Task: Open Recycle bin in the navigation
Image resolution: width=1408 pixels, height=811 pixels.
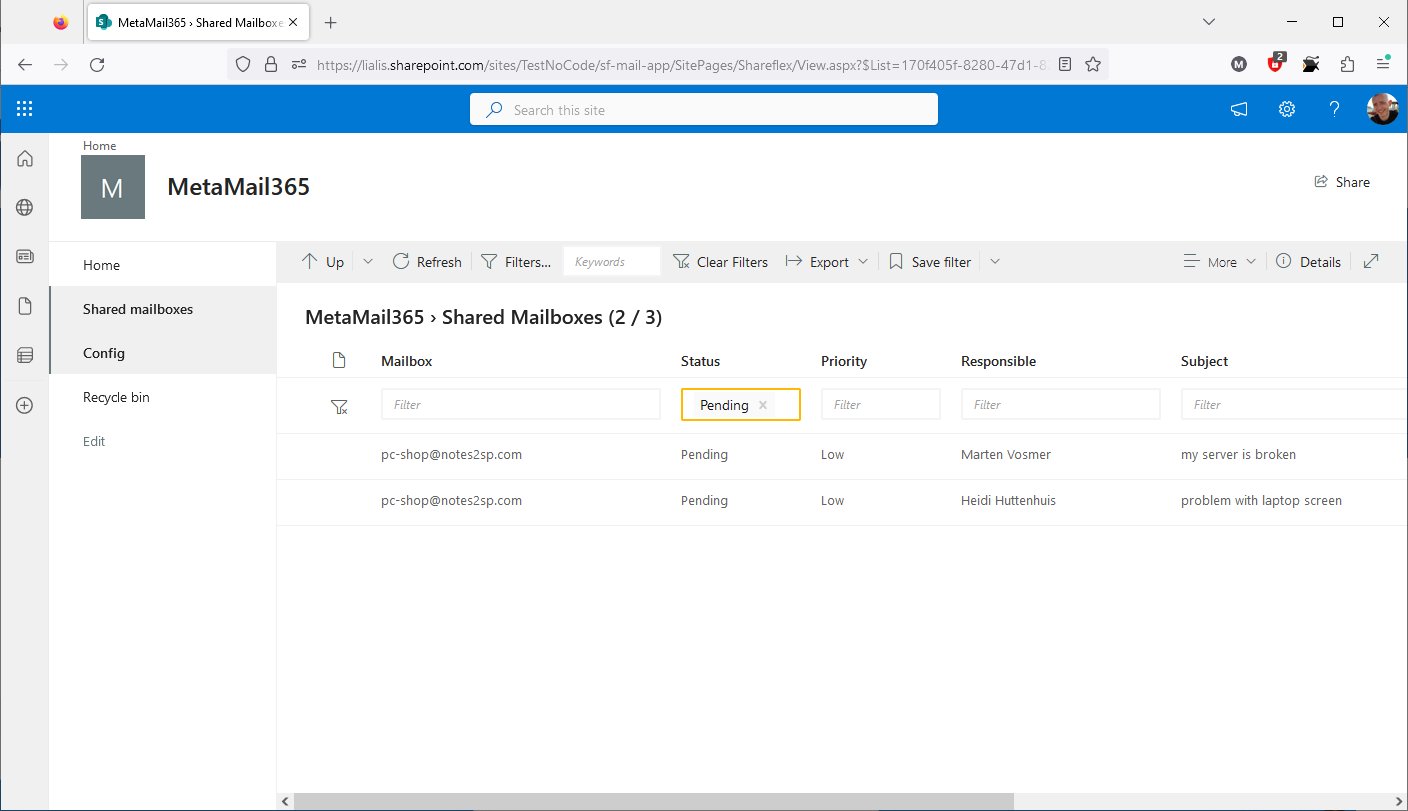Action: tap(116, 397)
